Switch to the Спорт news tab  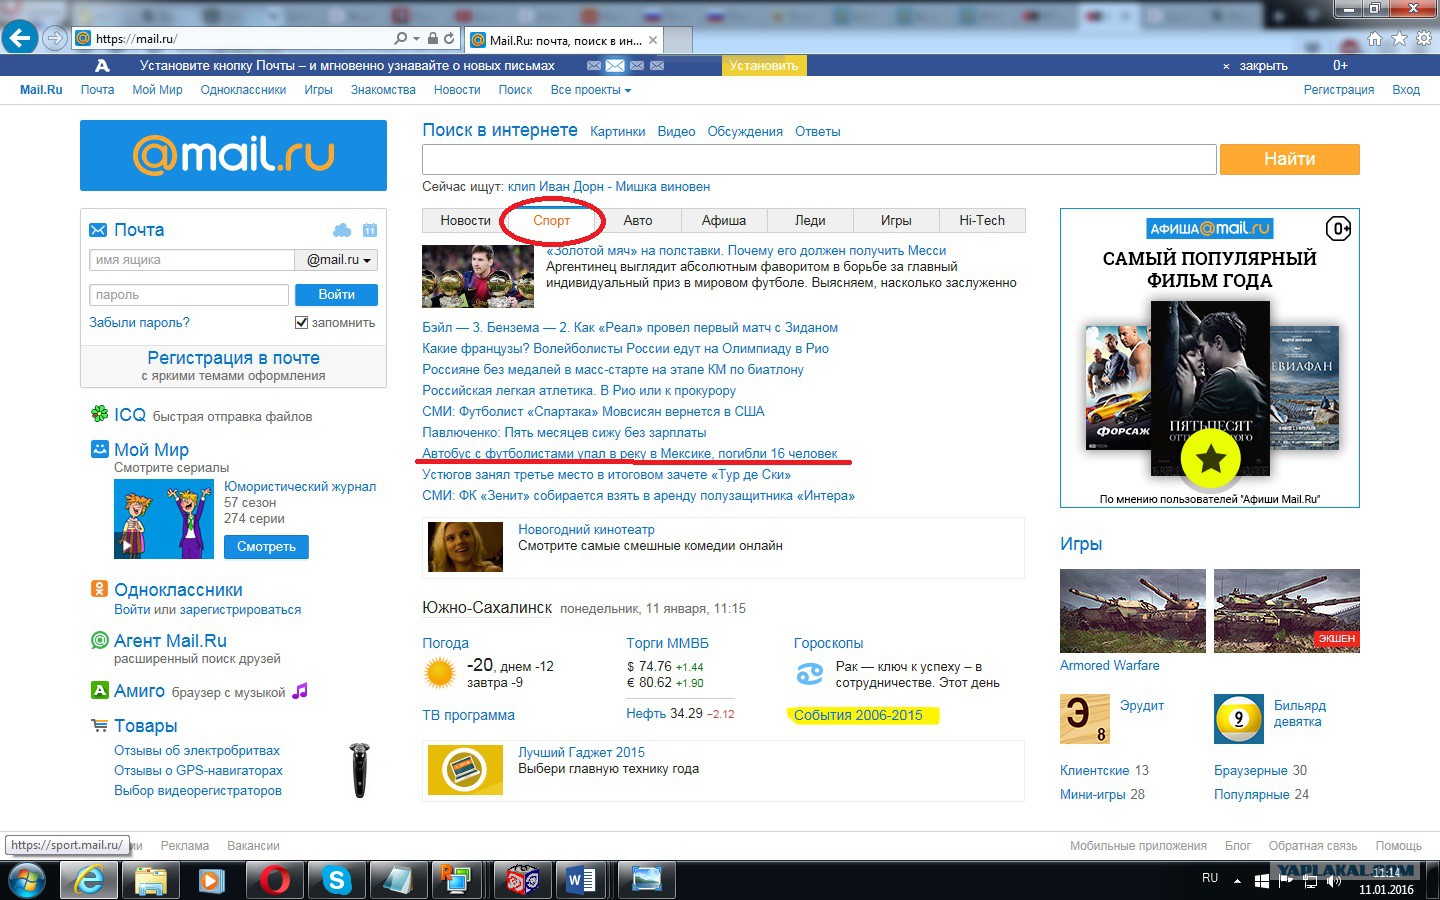(551, 221)
